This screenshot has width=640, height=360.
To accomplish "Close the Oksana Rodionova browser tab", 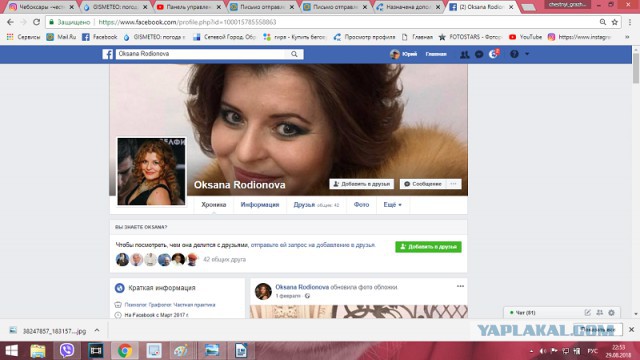I will tap(511, 7).
